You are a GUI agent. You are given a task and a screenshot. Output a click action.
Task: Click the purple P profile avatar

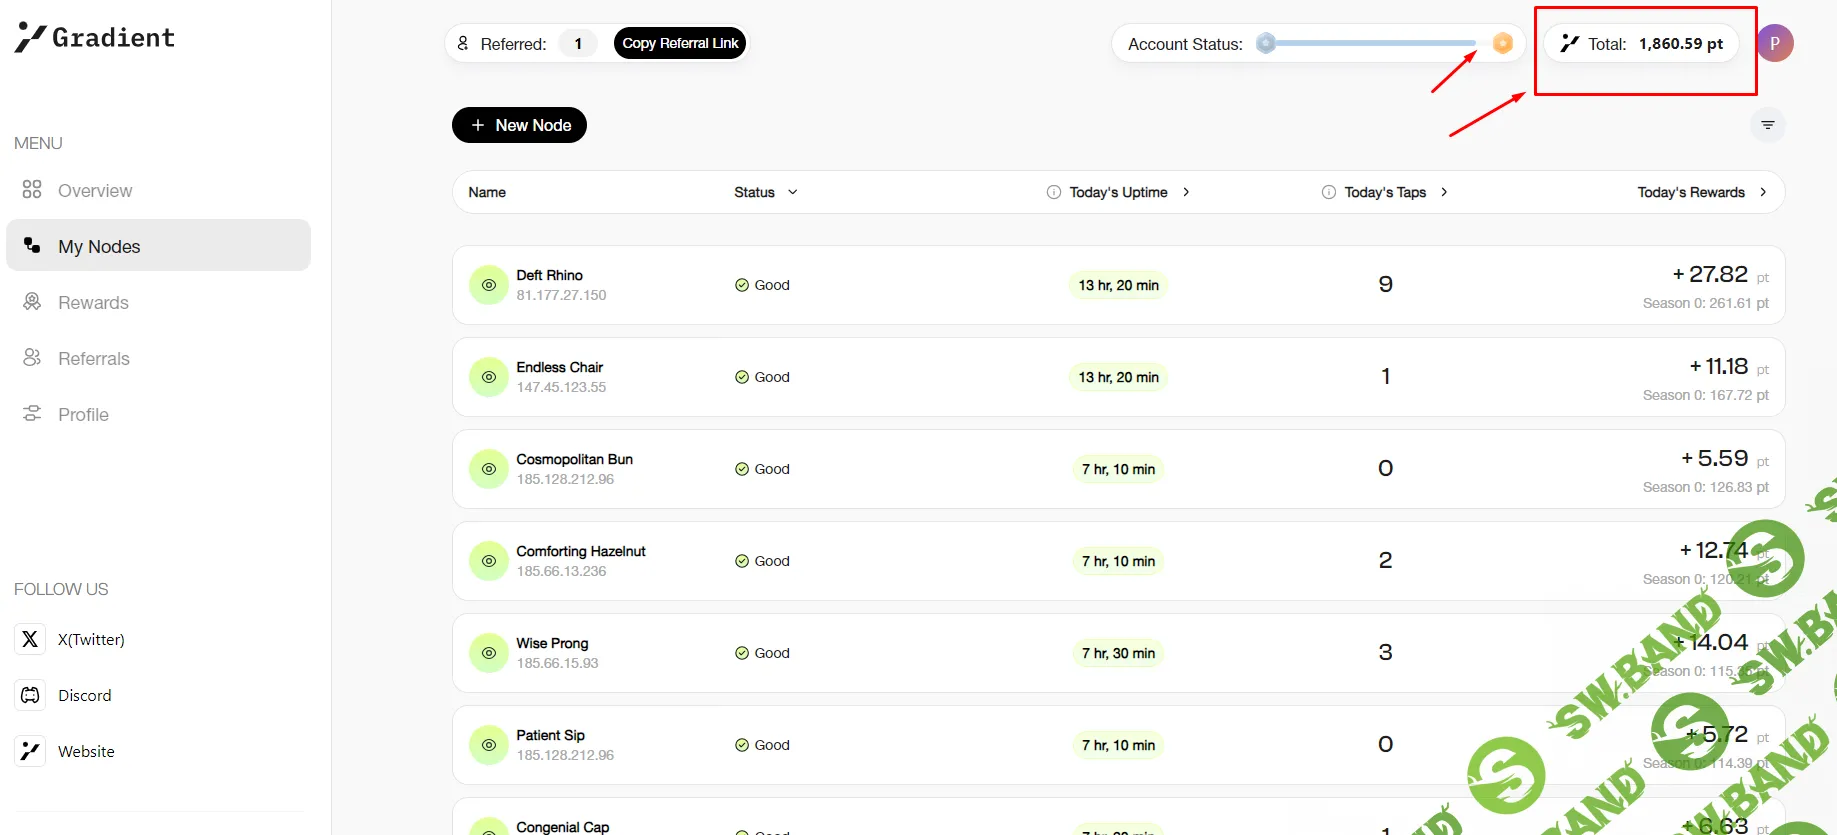click(1774, 43)
